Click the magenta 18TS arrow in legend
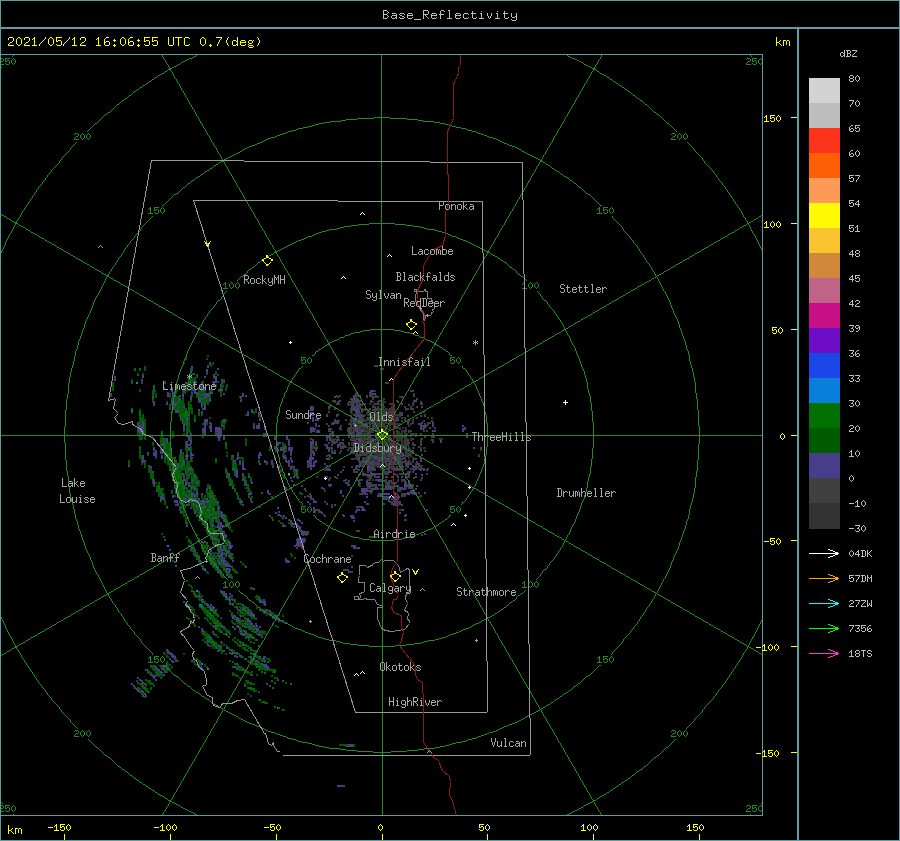The height and width of the screenshot is (841, 900). click(x=824, y=653)
